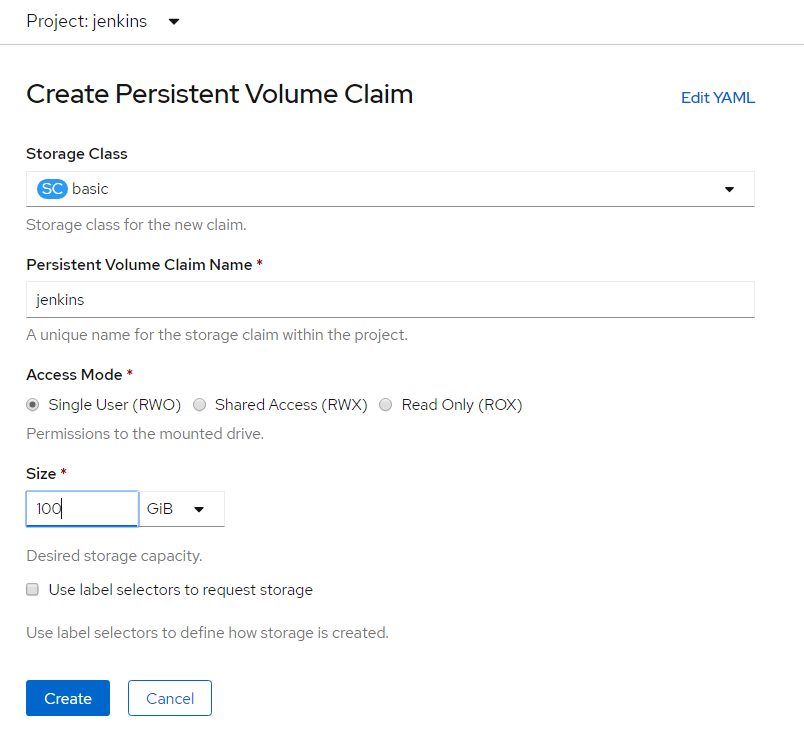Click the 'basic' storage class name
This screenshot has width=804, height=743.
click(x=90, y=188)
